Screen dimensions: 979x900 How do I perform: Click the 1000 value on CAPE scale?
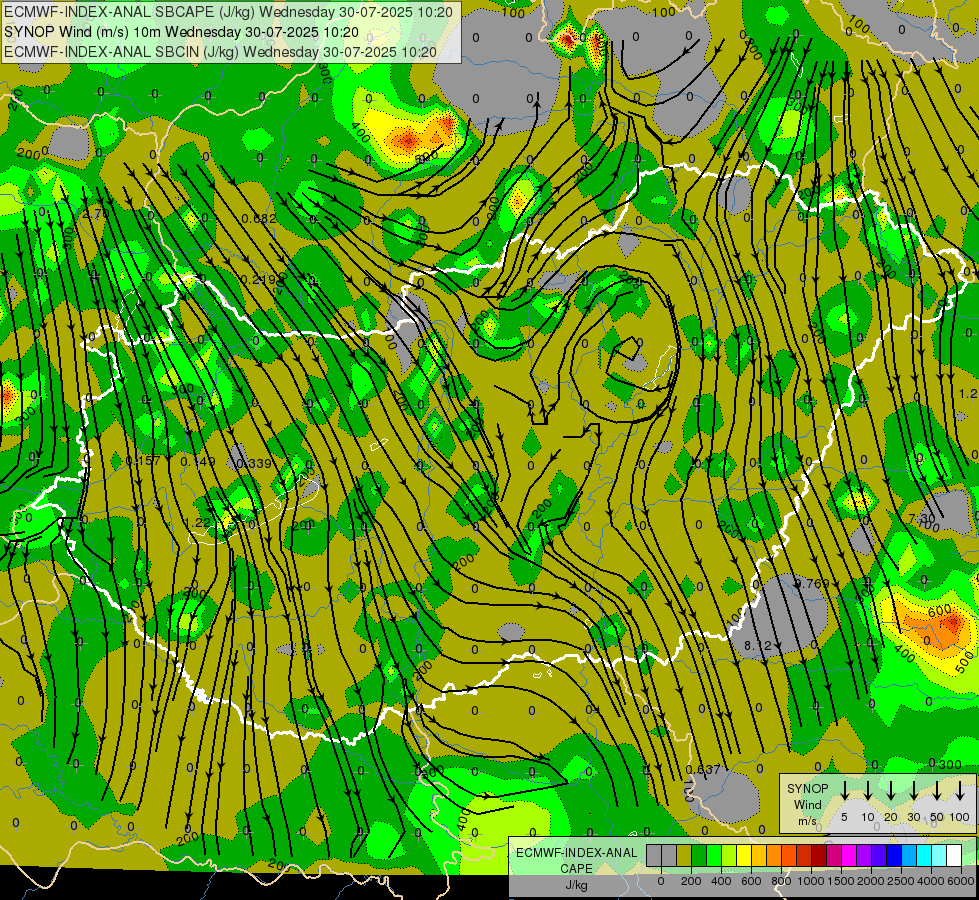811,881
